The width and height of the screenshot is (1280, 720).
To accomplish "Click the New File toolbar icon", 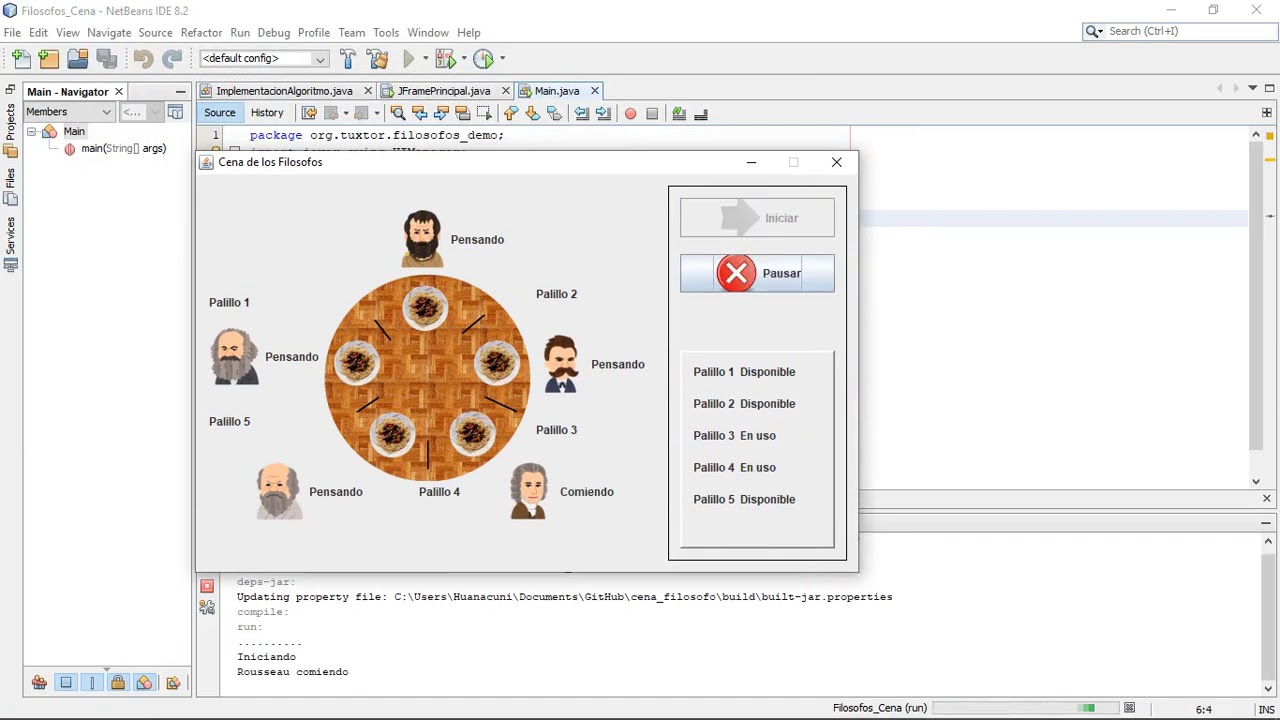I will [x=21, y=59].
